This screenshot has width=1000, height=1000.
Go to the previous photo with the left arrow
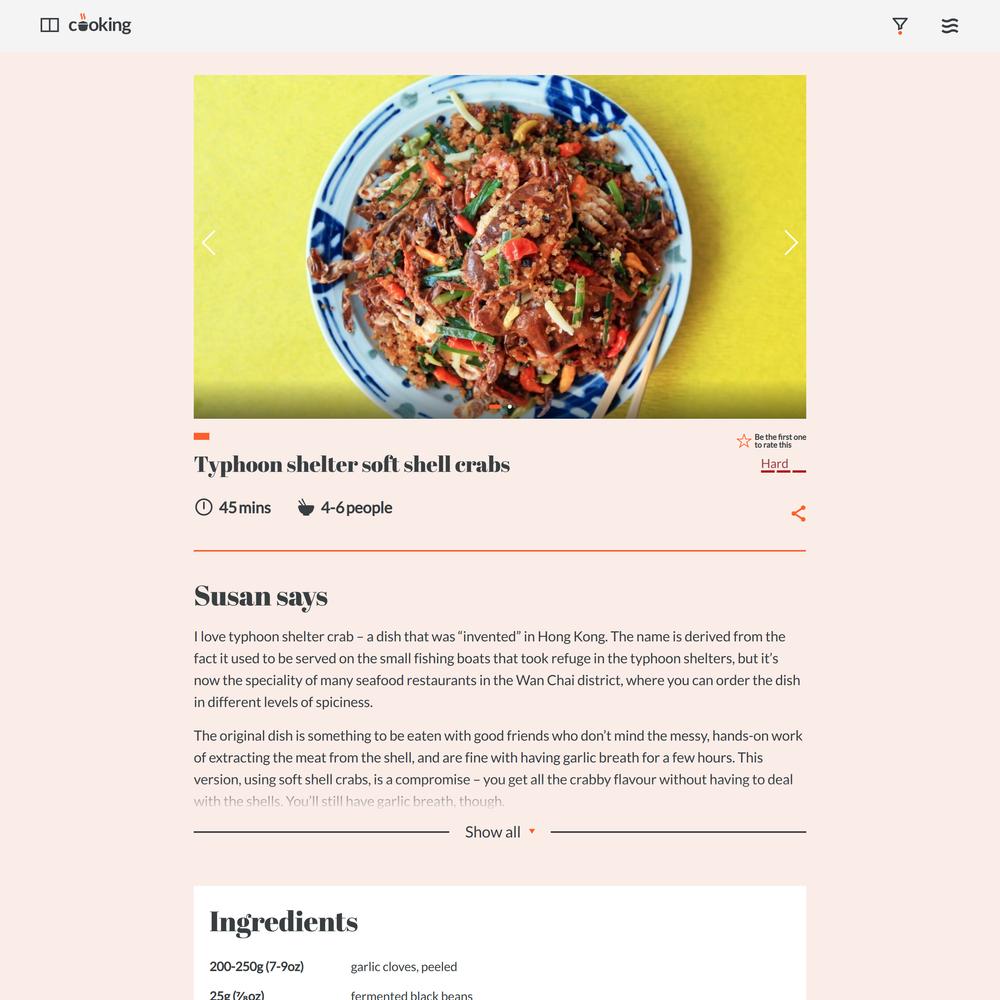[x=209, y=242]
